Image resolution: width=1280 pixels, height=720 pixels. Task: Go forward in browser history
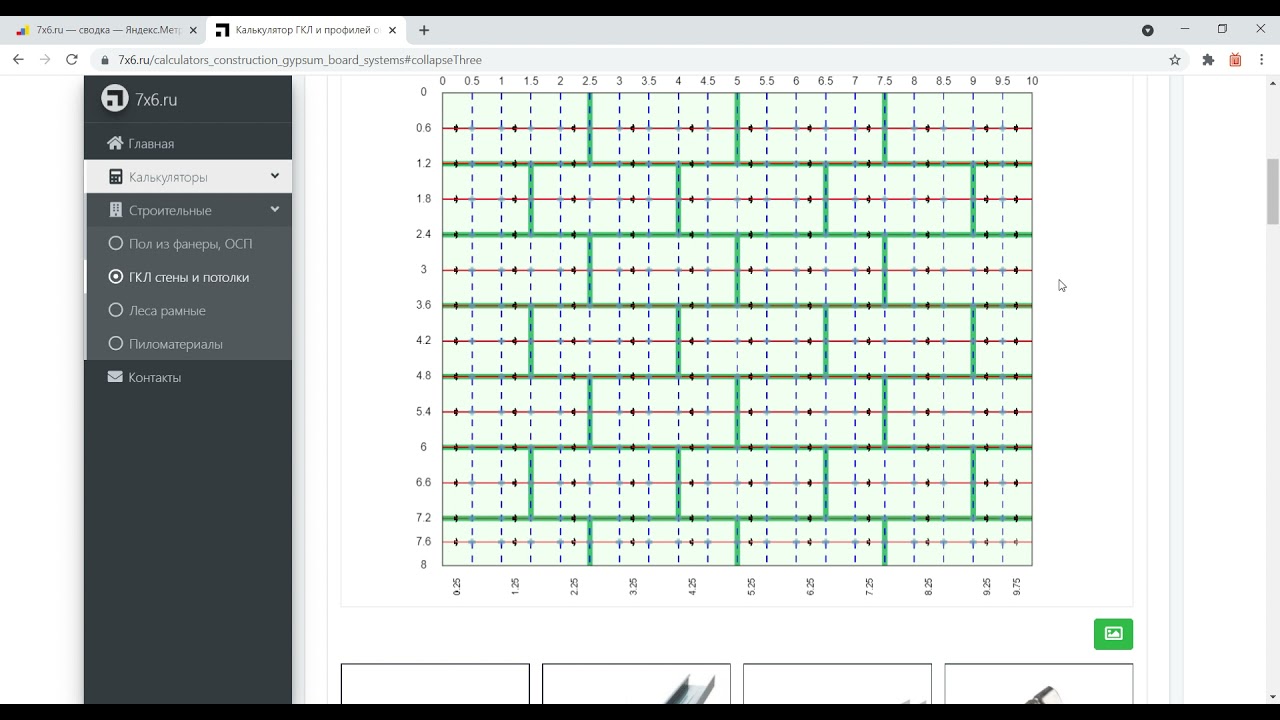tap(45, 60)
